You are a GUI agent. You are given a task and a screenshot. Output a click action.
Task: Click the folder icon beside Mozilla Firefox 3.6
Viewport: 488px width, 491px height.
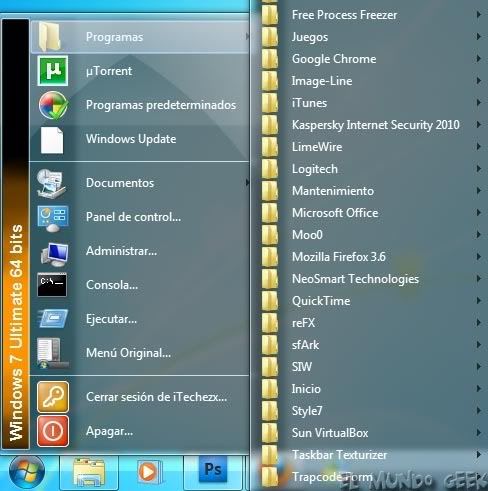(270, 257)
